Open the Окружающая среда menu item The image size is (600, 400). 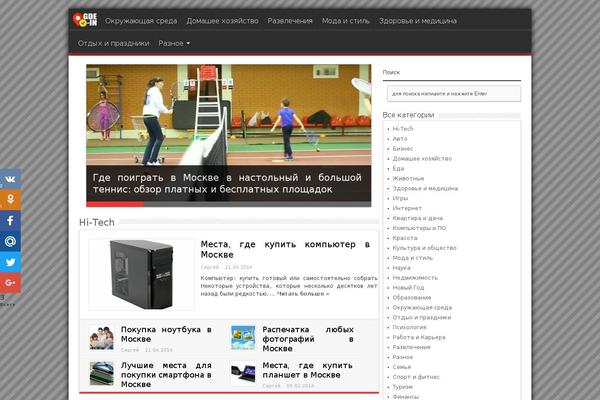(141, 21)
